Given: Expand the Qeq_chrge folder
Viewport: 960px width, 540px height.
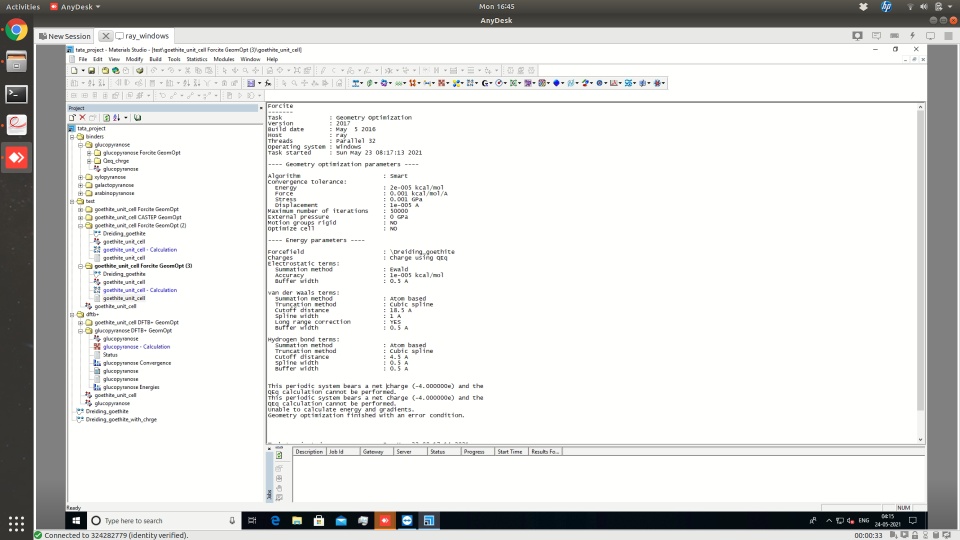Looking at the screenshot, I should (89, 161).
